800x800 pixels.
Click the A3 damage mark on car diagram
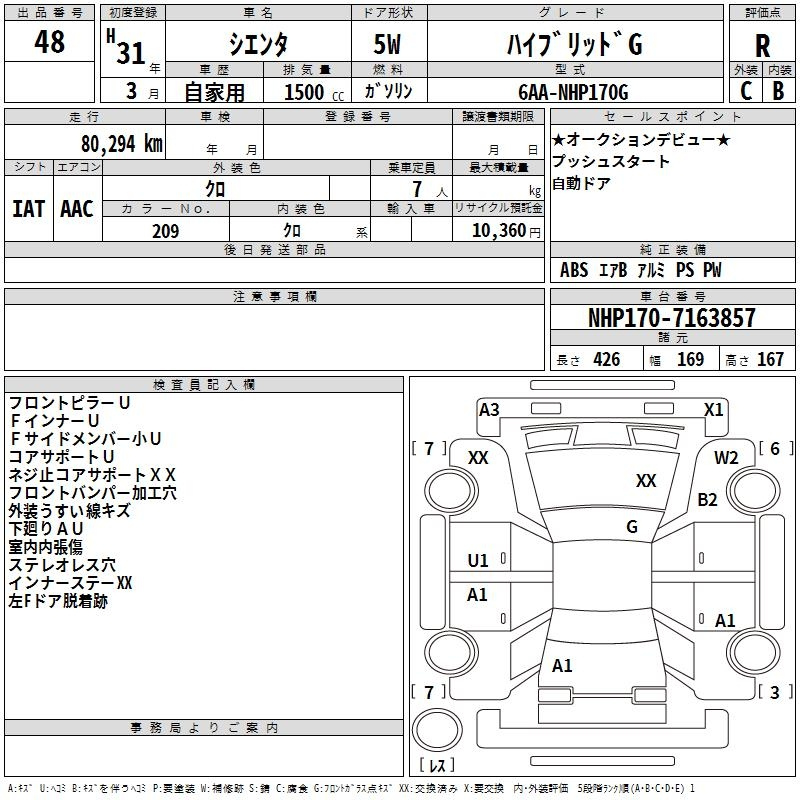pos(489,409)
